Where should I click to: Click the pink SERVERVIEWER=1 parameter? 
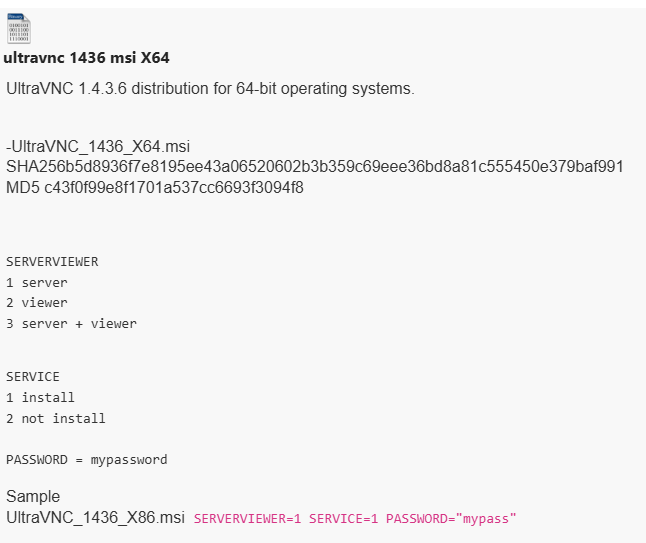click(247, 519)
